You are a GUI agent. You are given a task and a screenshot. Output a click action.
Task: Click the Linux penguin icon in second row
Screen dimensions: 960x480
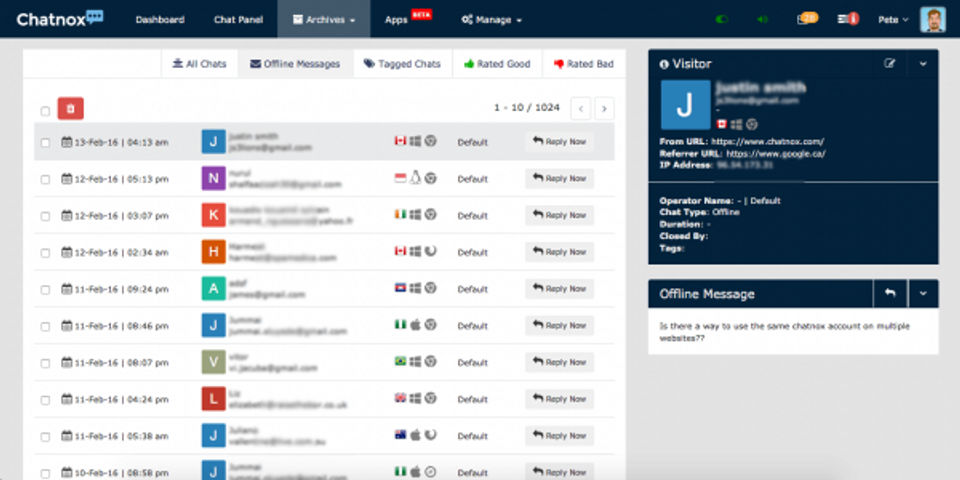pos(415,178)
